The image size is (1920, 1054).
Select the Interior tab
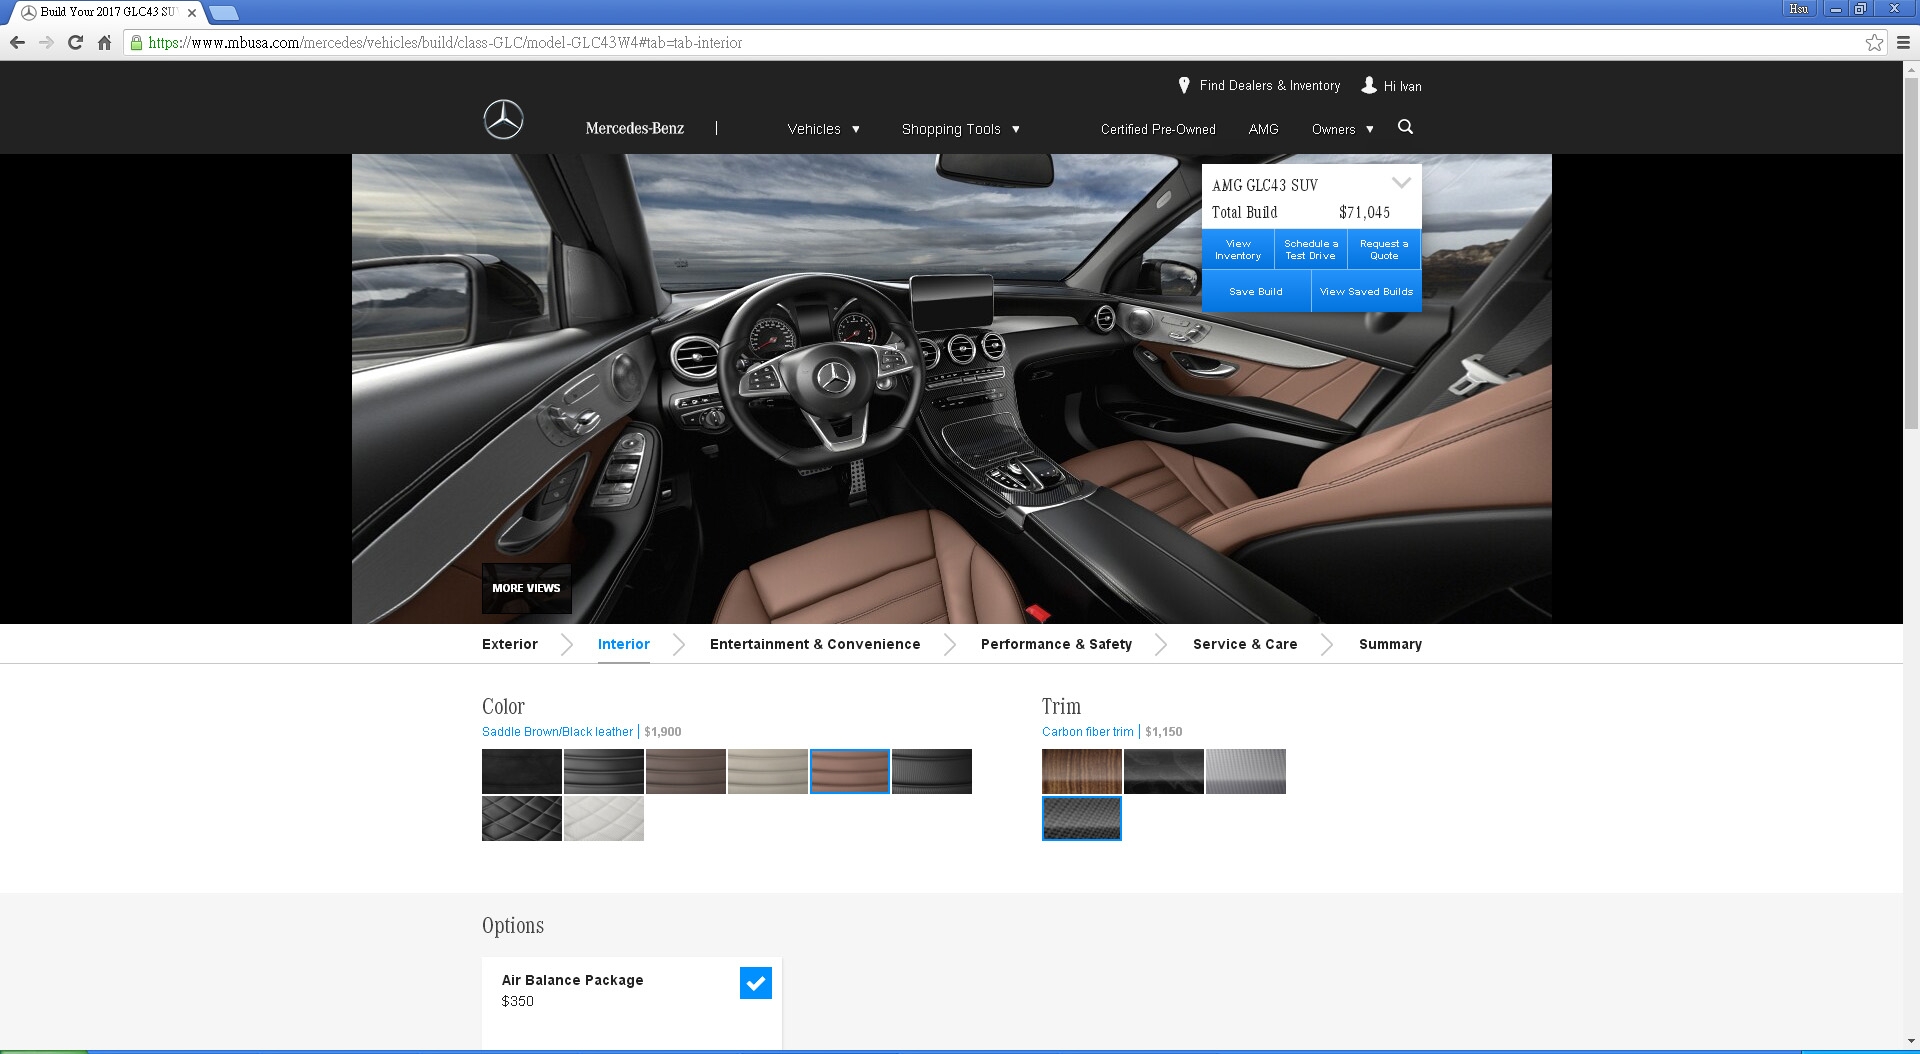pos(624,644)
